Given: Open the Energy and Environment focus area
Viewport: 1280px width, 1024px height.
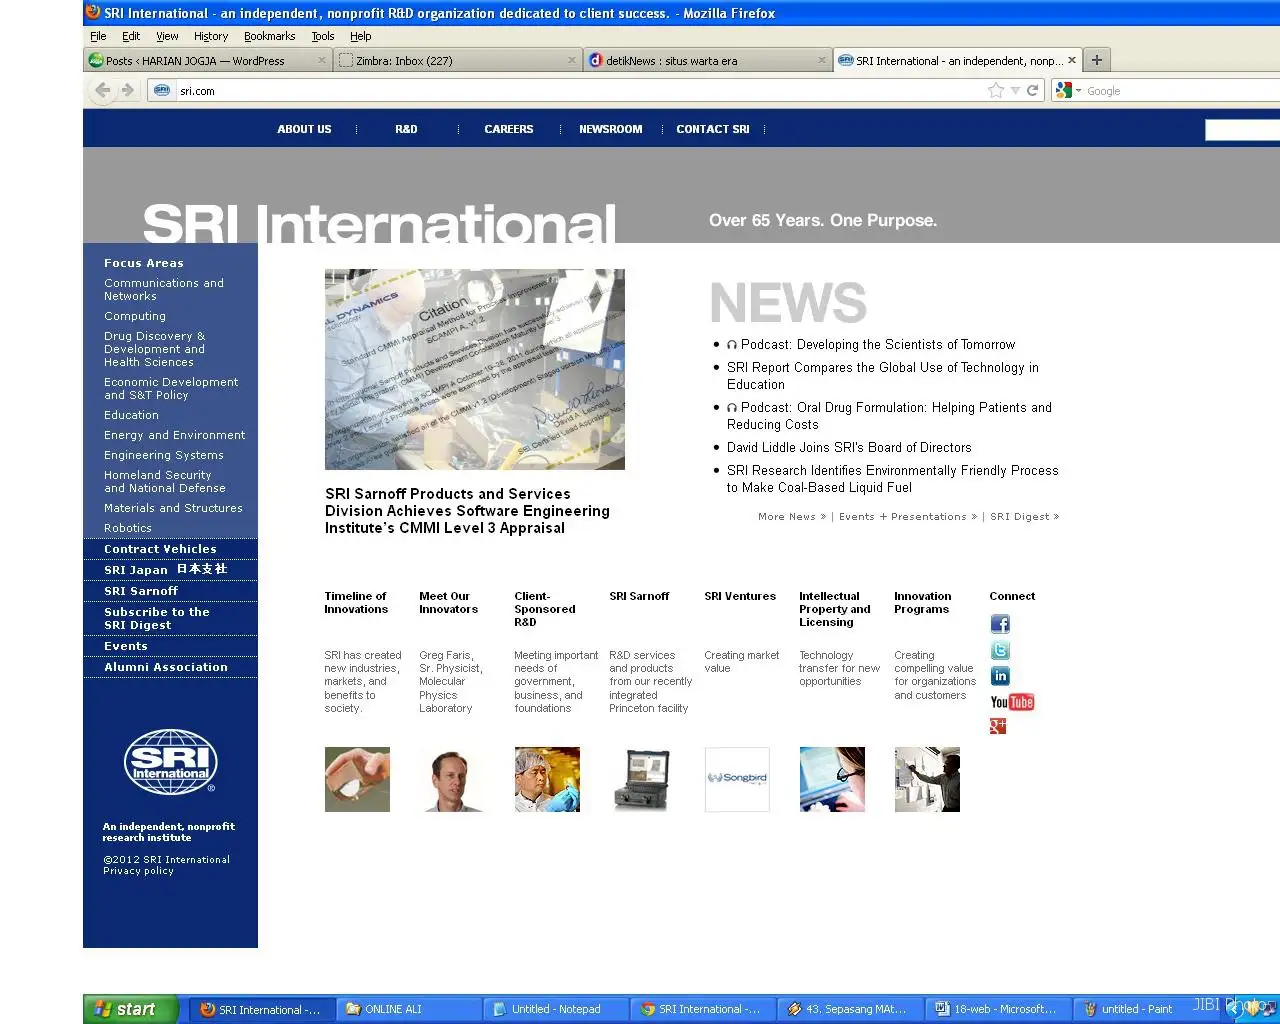Looking at the screenshot, I should pos(175,435).
